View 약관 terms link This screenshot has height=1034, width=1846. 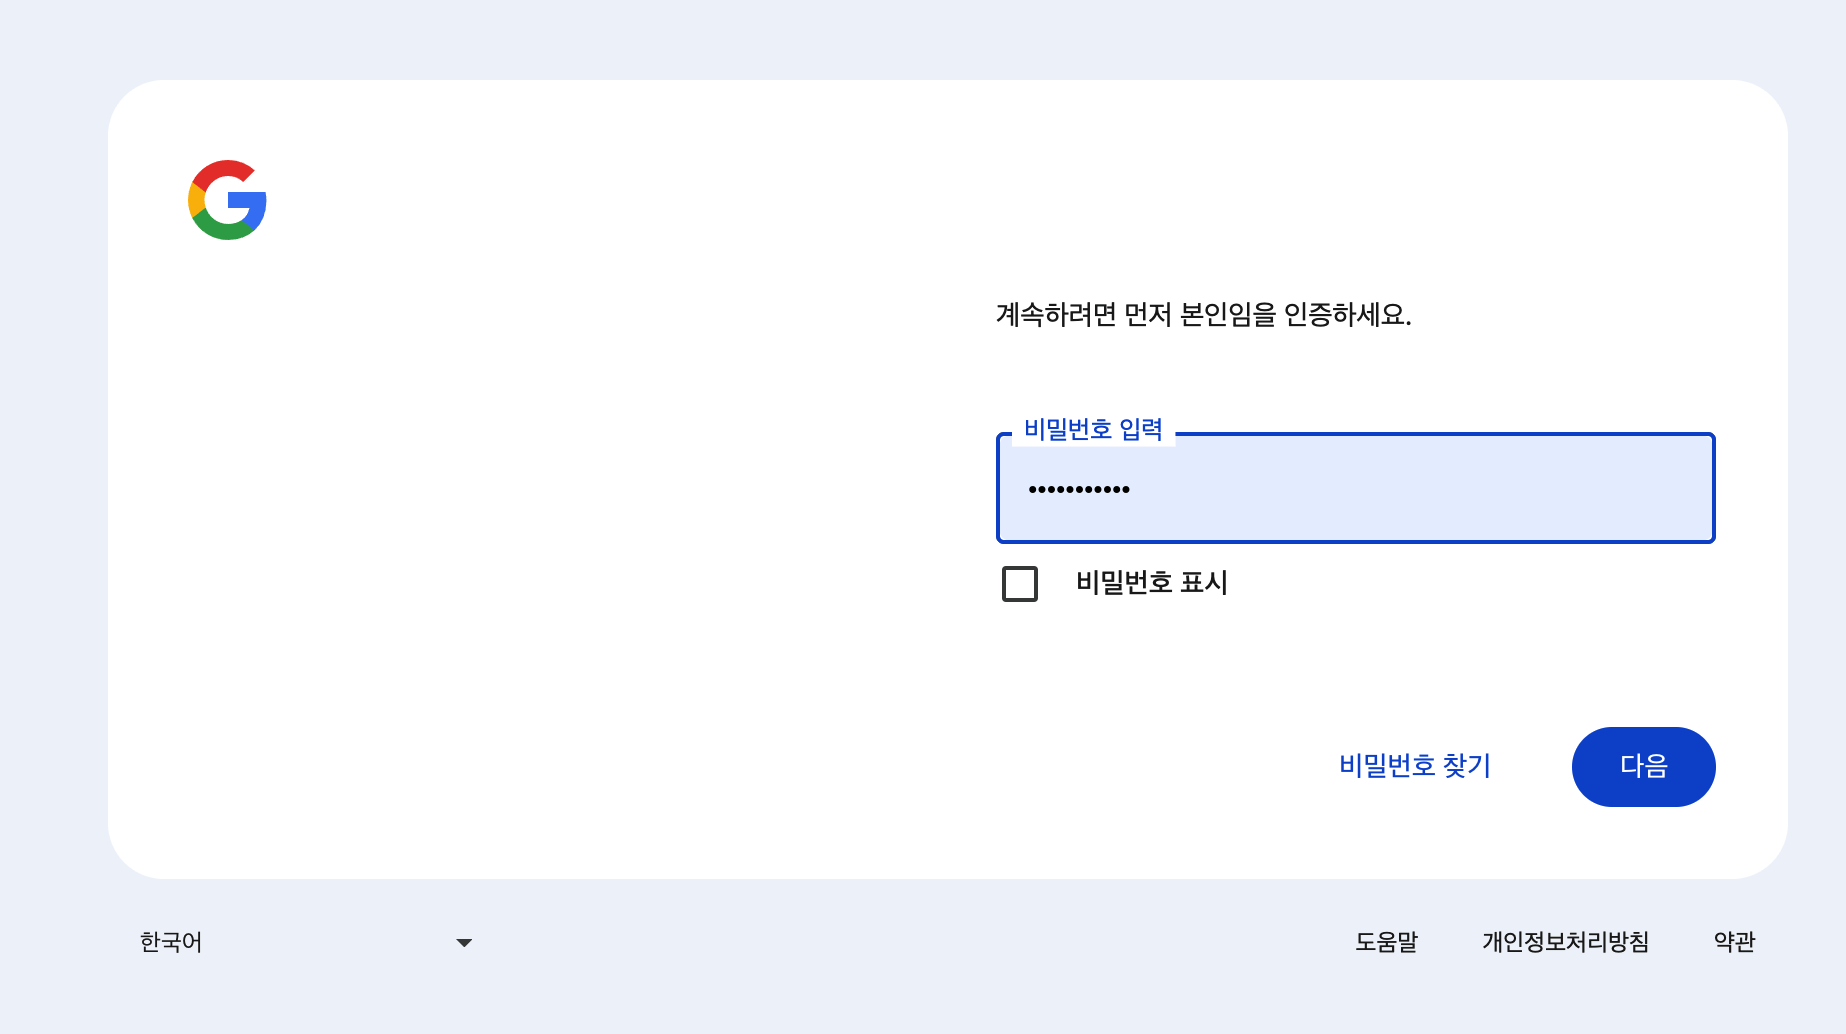click(x=1732, y=941)
